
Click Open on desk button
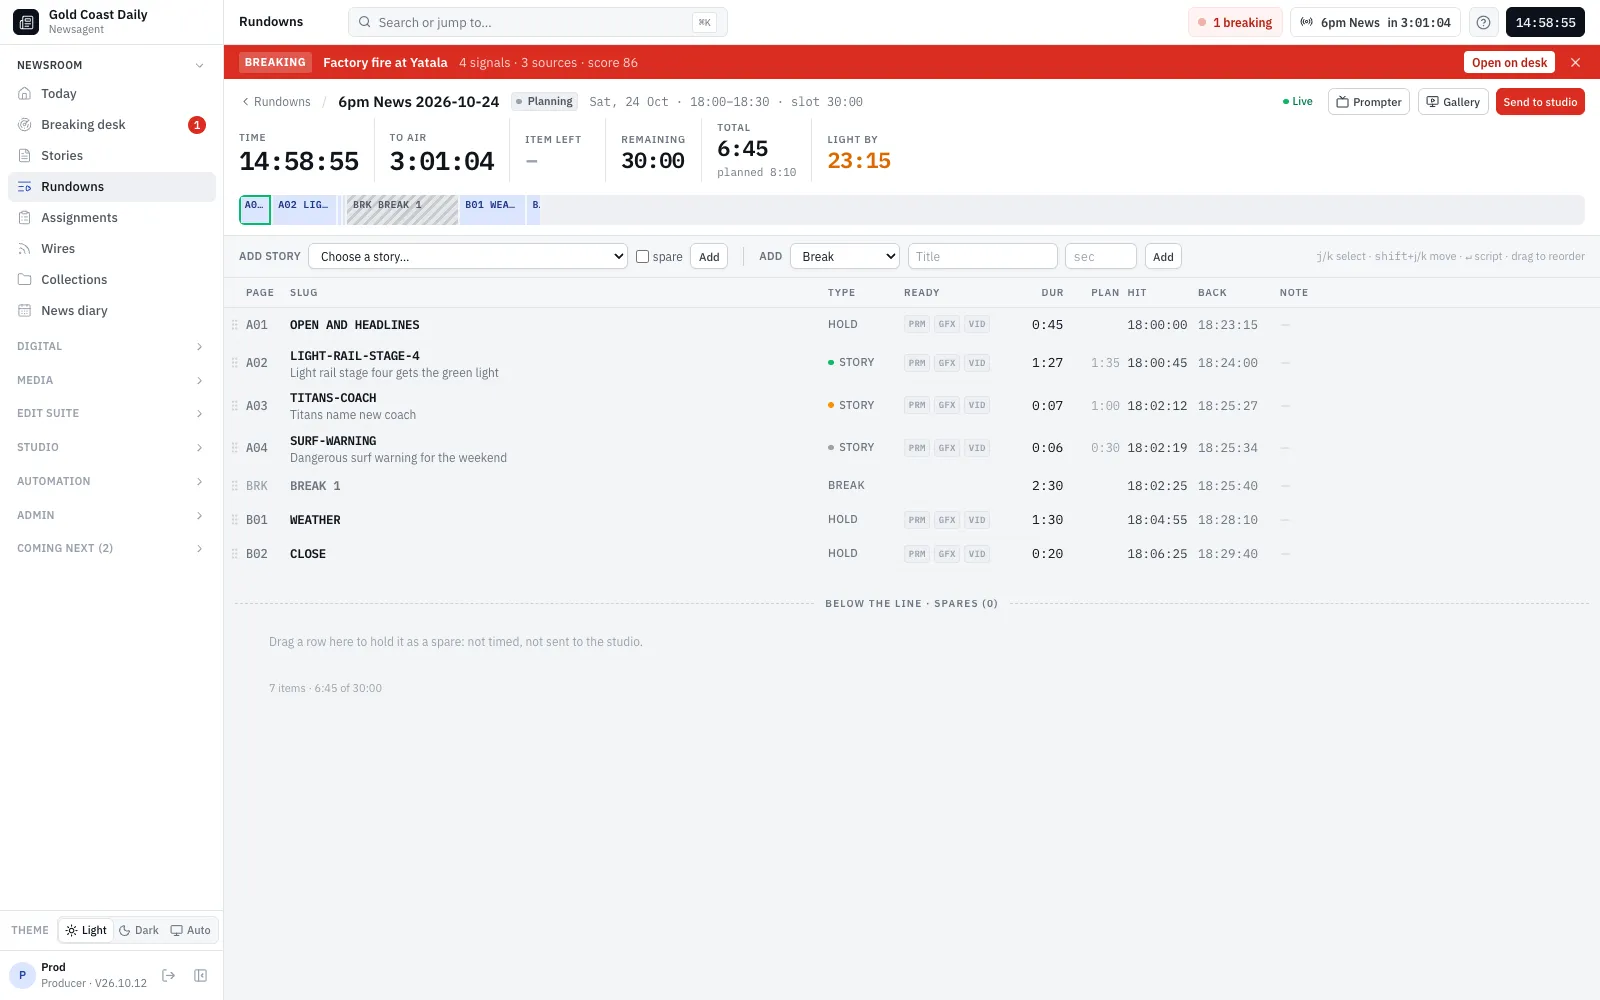[1509, 62]
